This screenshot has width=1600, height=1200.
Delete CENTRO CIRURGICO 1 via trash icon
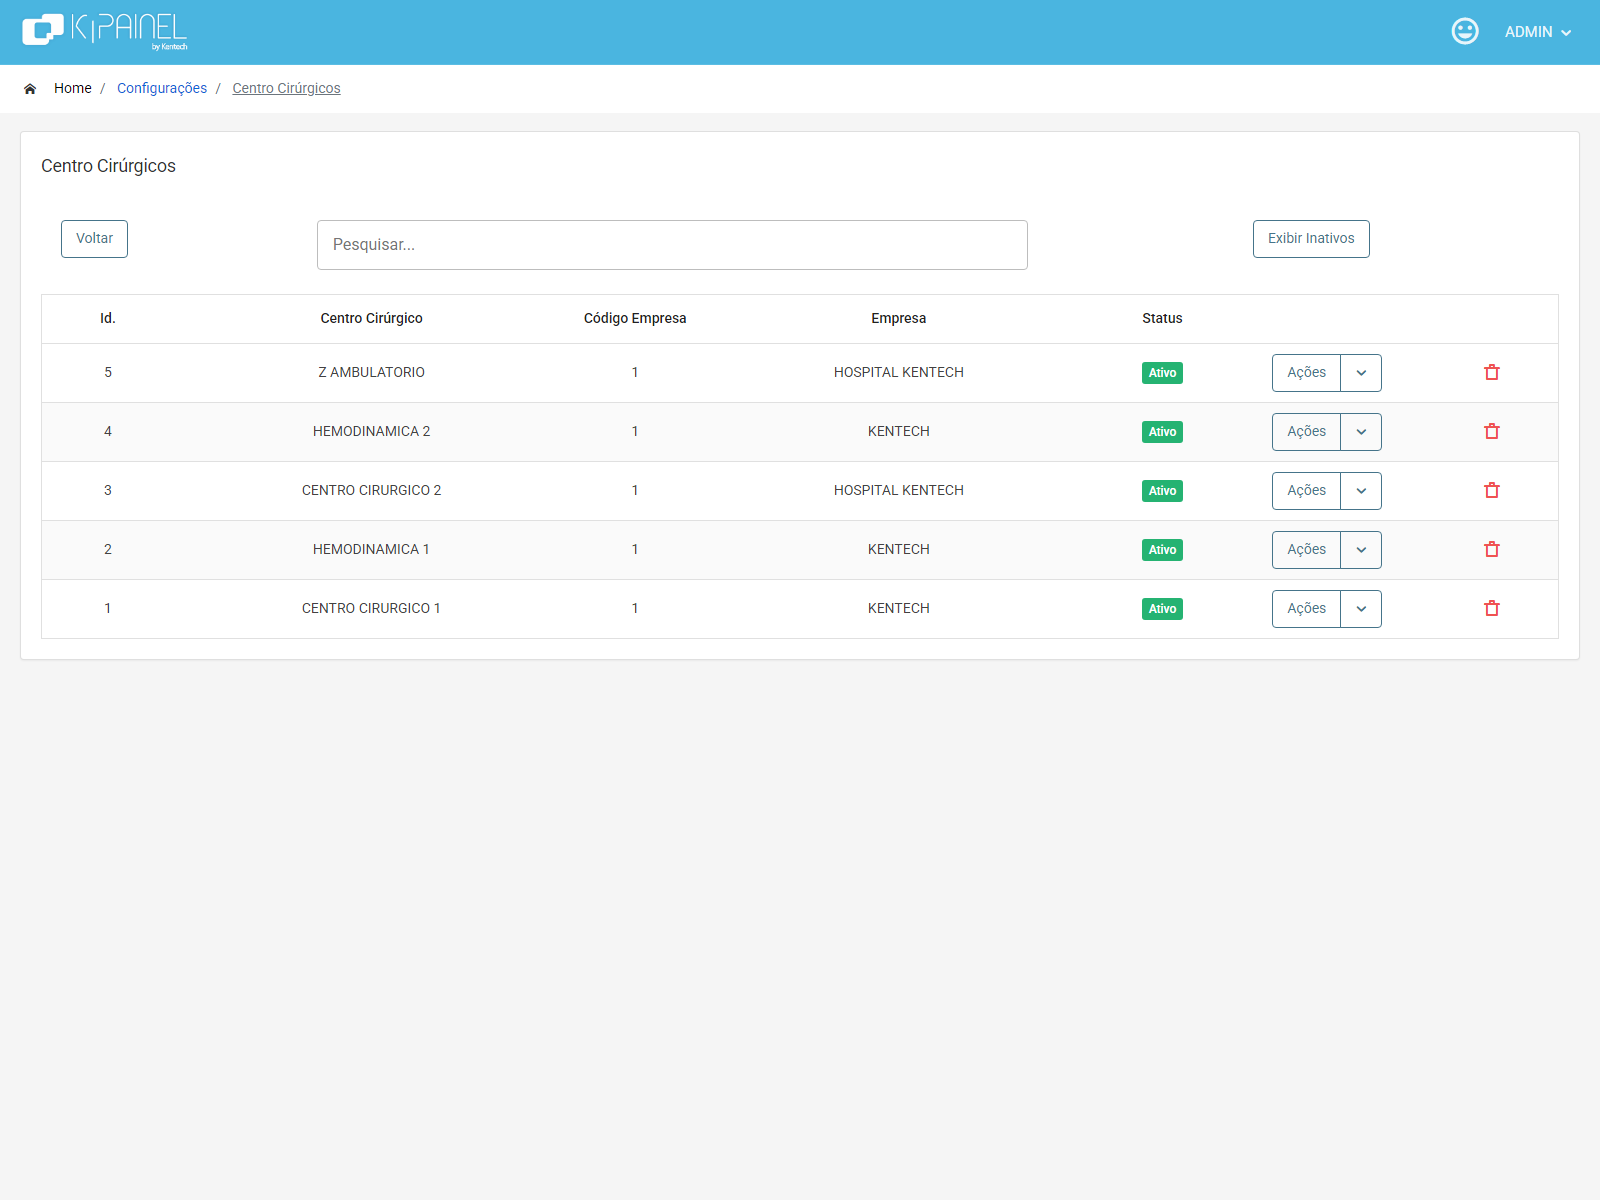(1492, 608)
